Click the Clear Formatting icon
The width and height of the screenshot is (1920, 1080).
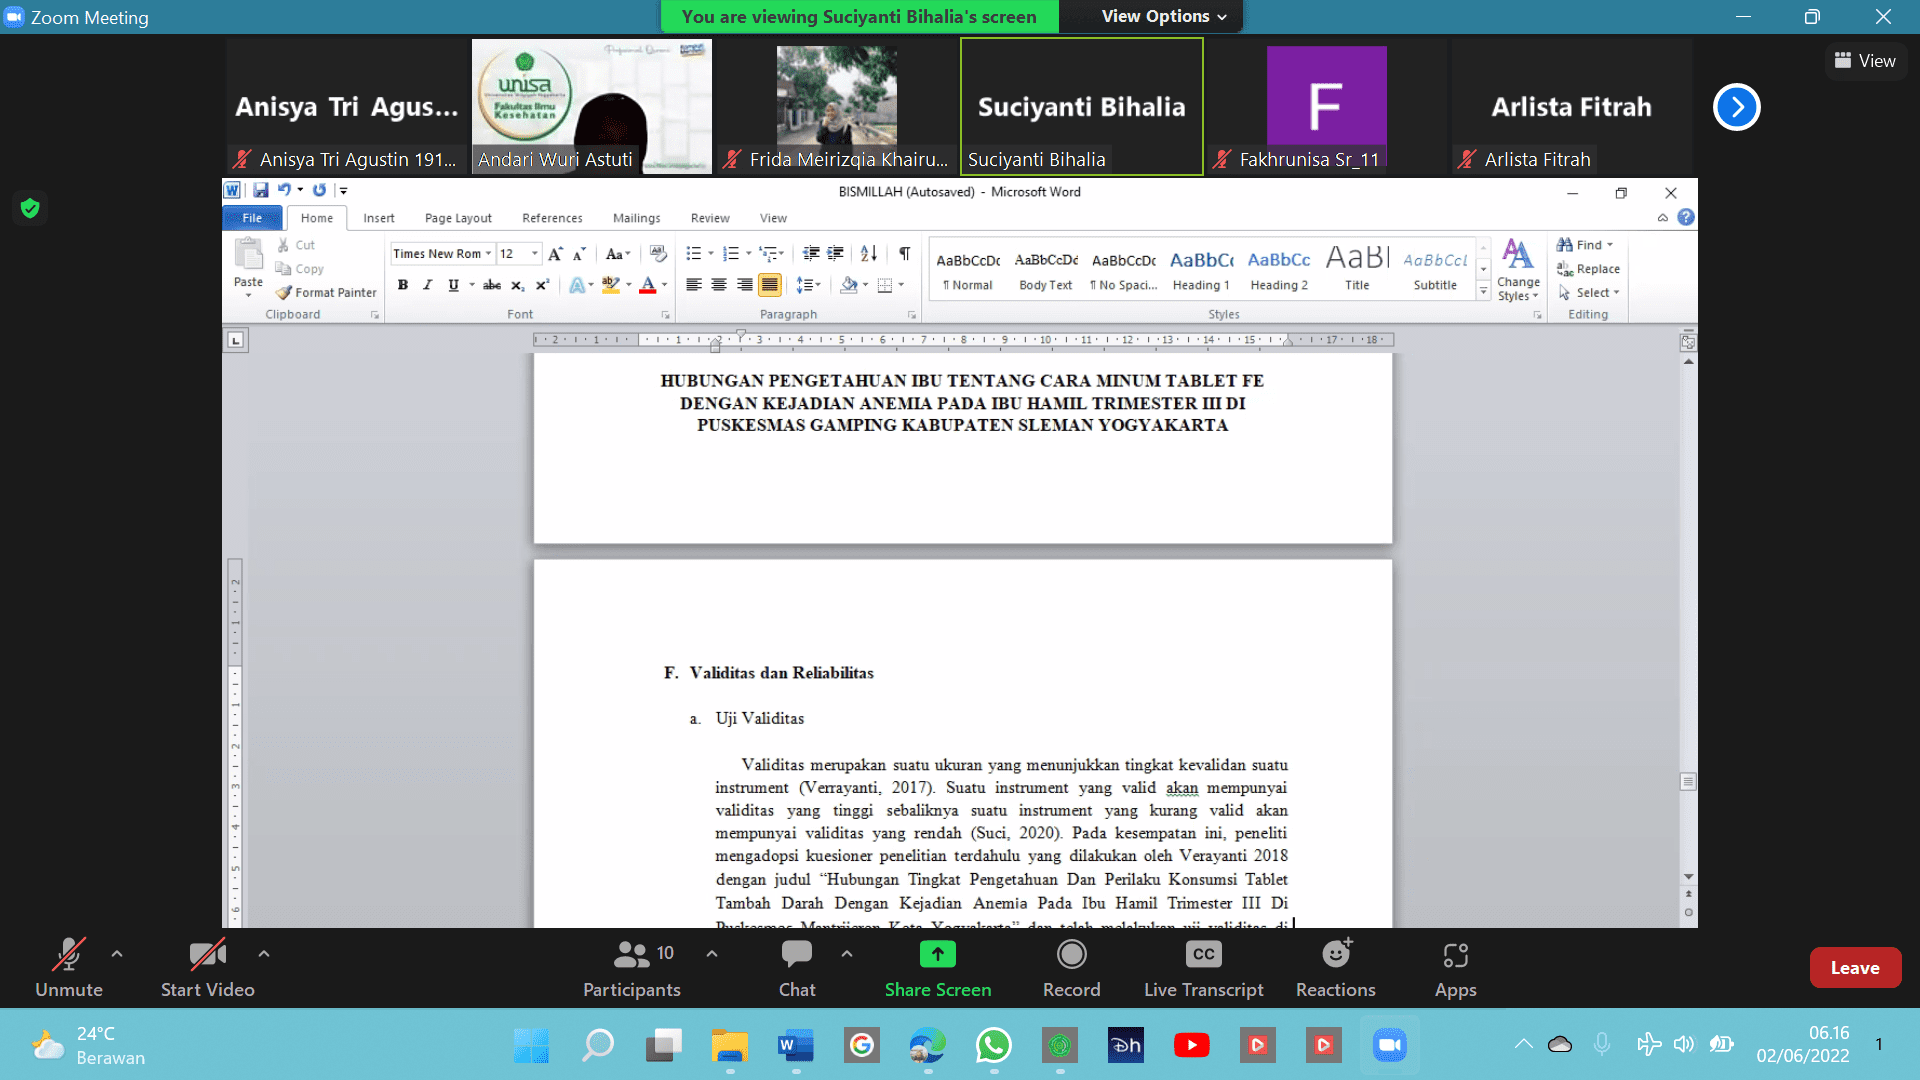pos(658,254)
